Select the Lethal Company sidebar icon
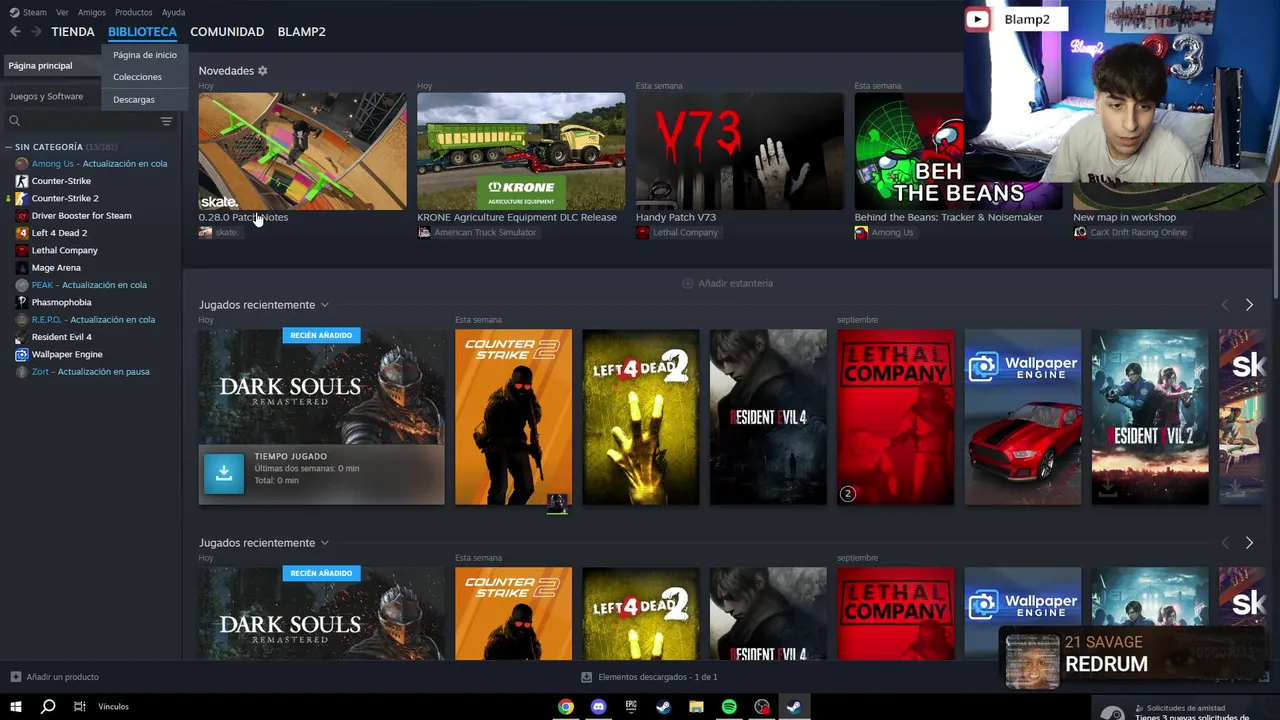 [21, 250]
